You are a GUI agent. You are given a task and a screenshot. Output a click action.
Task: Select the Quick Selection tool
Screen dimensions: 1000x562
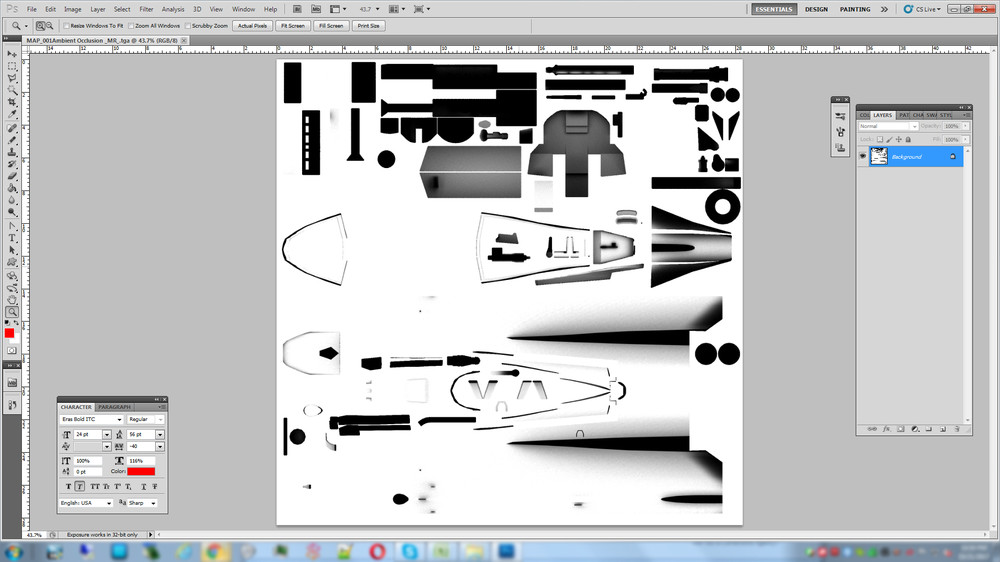coord(11,91)
